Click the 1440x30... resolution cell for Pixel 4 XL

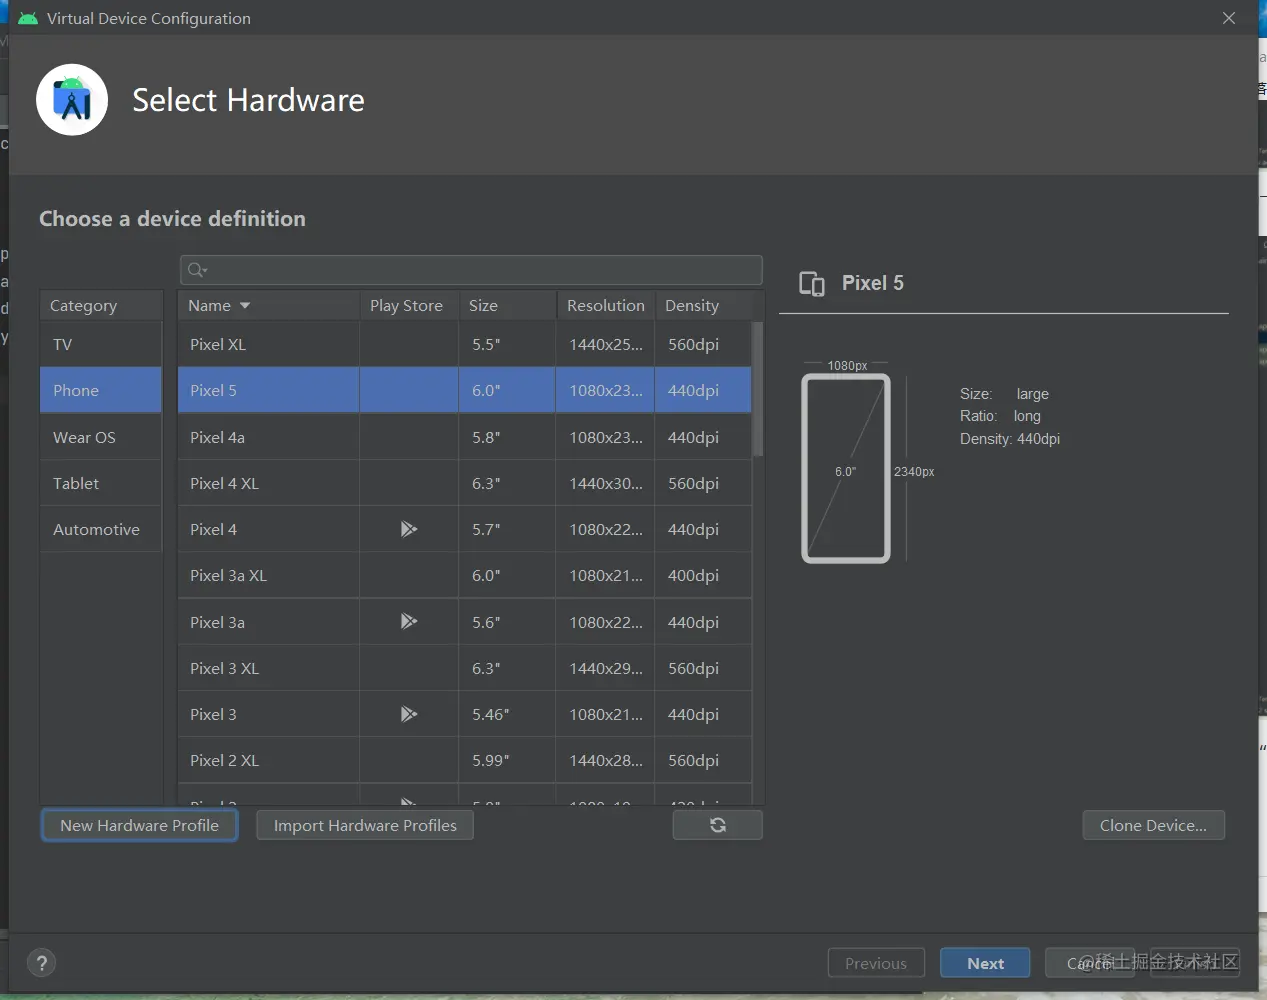(605, 483)
